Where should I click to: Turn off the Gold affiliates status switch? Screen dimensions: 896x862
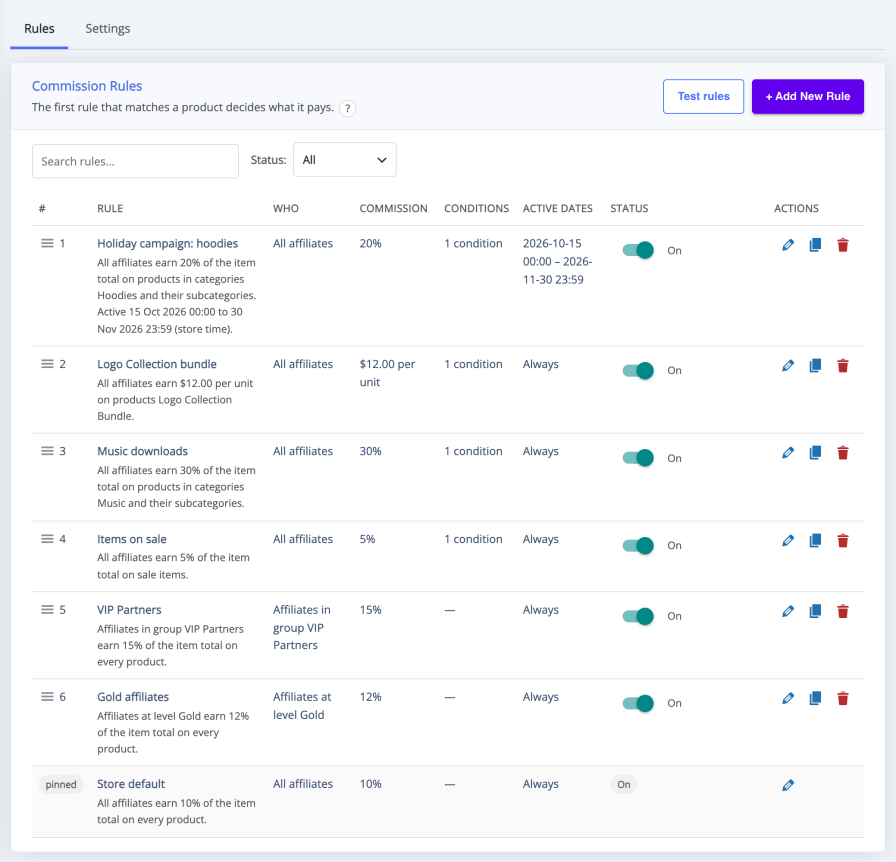(638, 703)
